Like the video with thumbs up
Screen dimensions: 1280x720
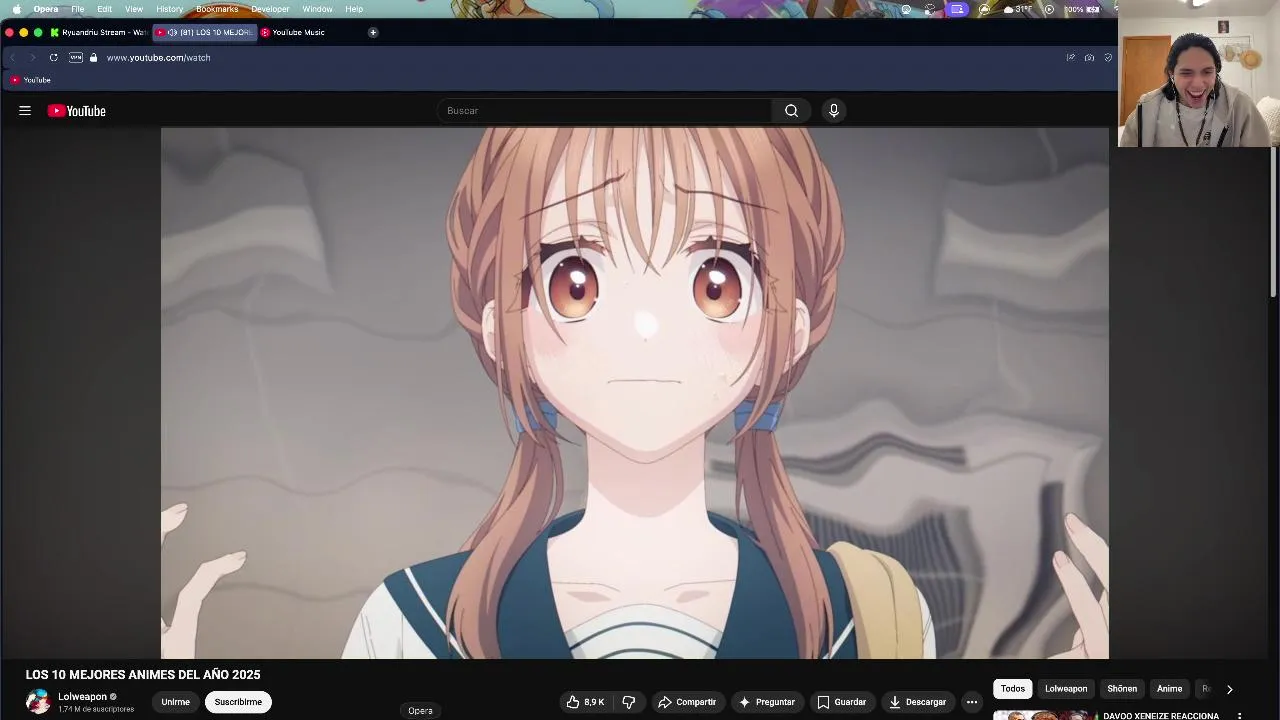[585, 702]
